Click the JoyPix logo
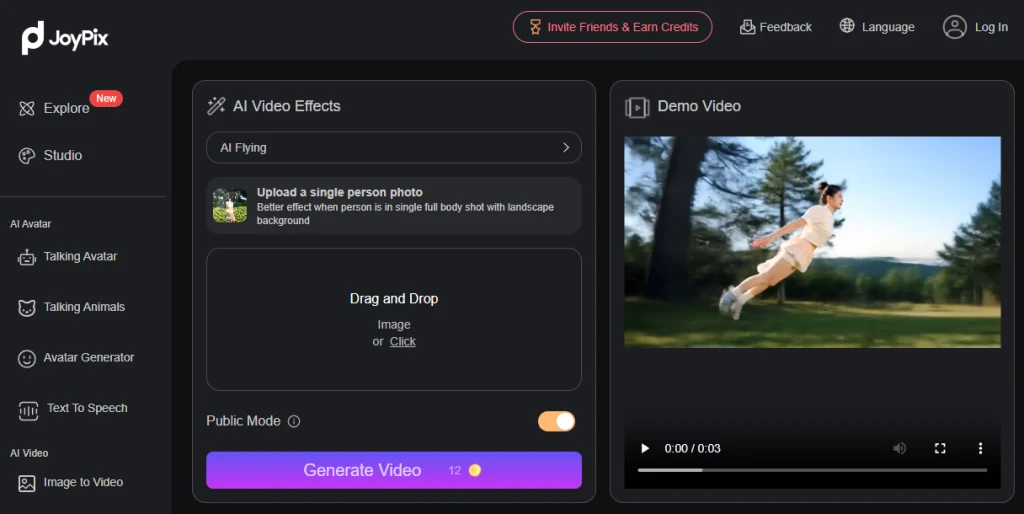Screen dimensions: 1024x514 [x=65, y=38]
